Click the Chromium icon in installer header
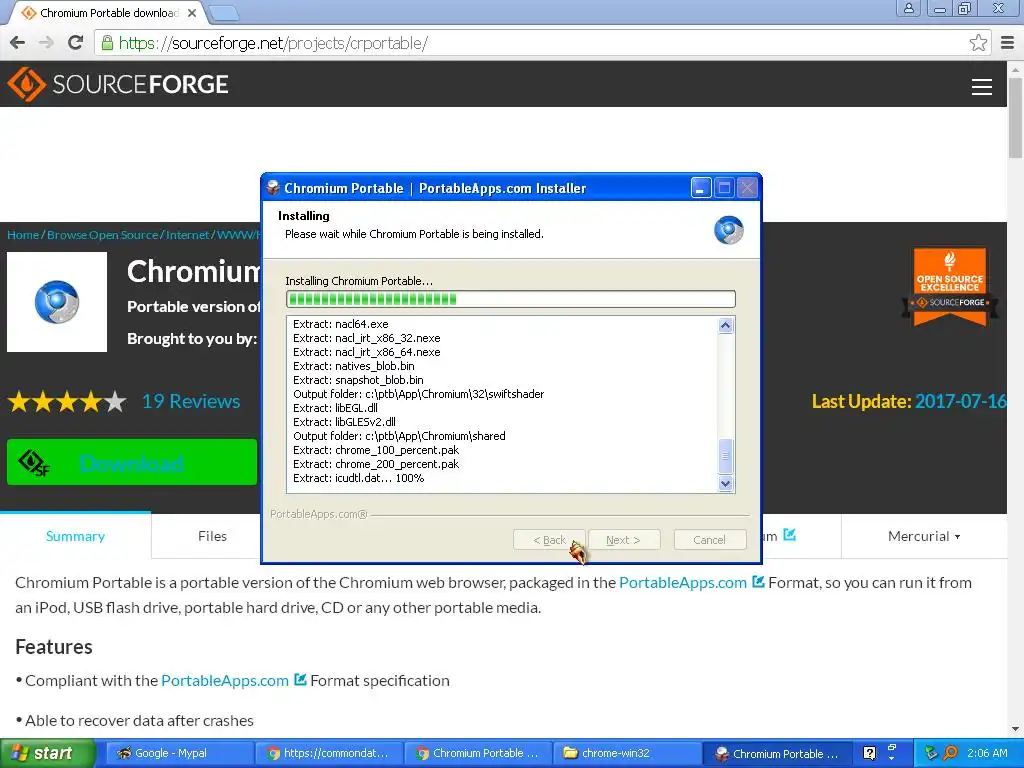 click(728, 230)
